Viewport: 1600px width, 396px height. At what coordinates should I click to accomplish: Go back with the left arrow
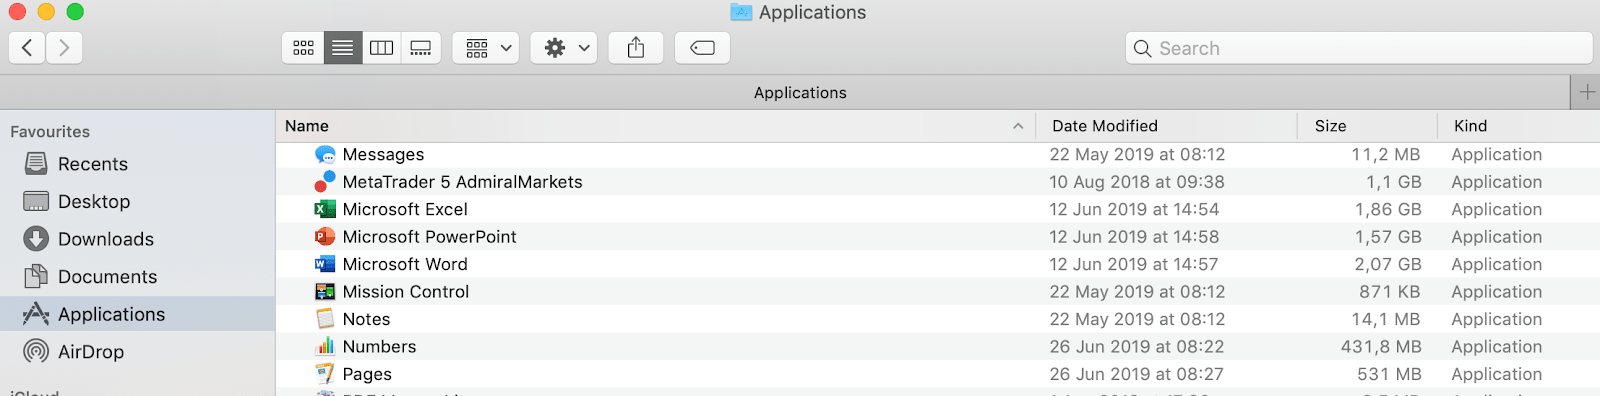pyautogui.click(x=27, y=48)
